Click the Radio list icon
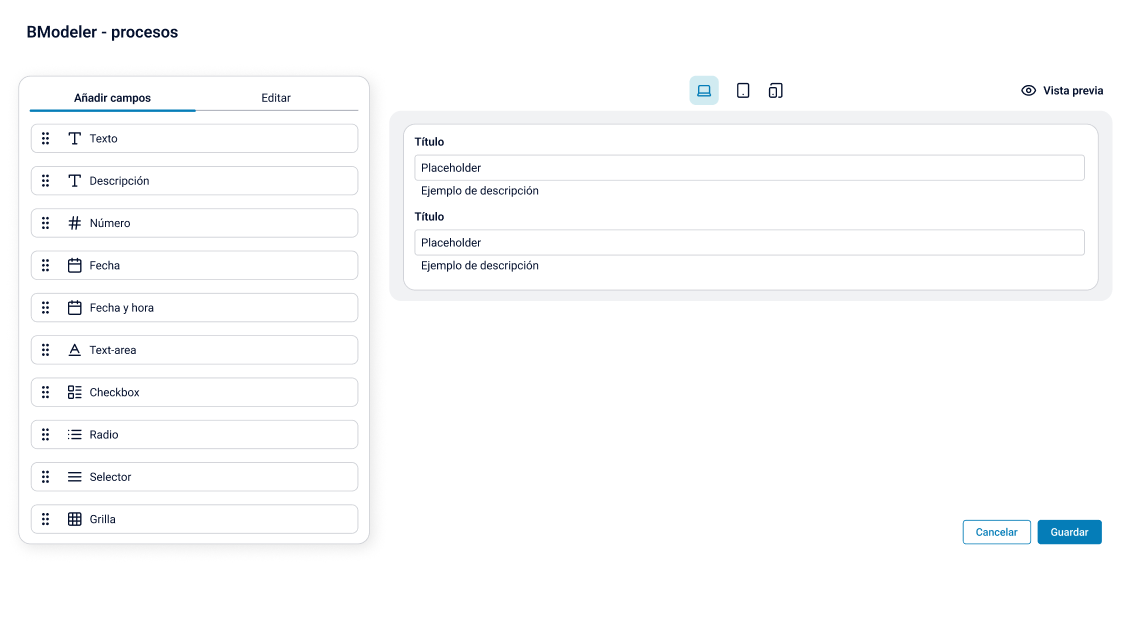This screenshot has height=628, width=1126. click(x=74, y=435)
